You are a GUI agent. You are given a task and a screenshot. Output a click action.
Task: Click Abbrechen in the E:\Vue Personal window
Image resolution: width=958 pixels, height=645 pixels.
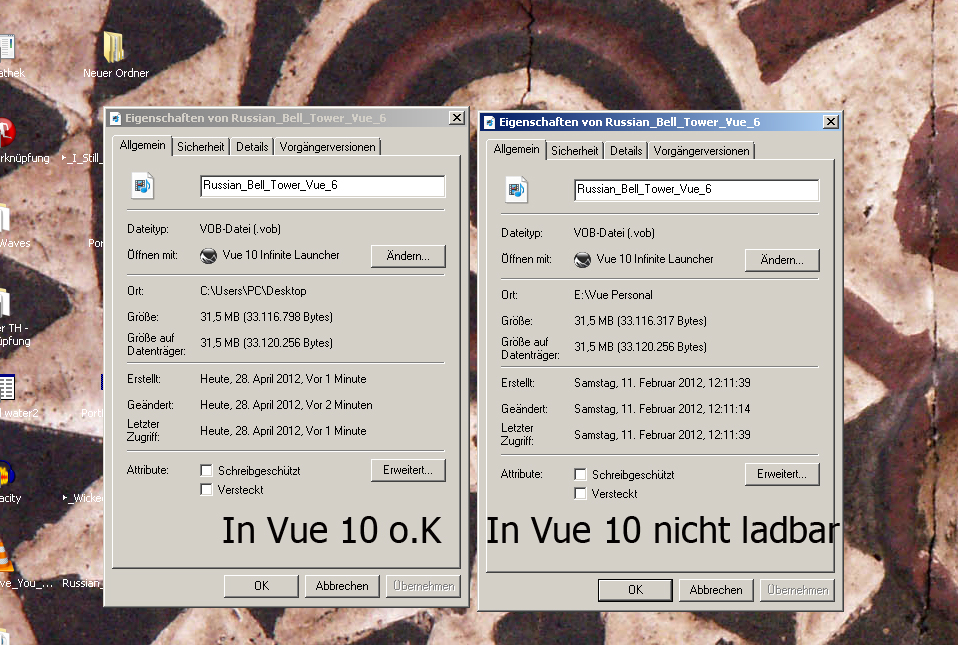(x=716, y=589)
